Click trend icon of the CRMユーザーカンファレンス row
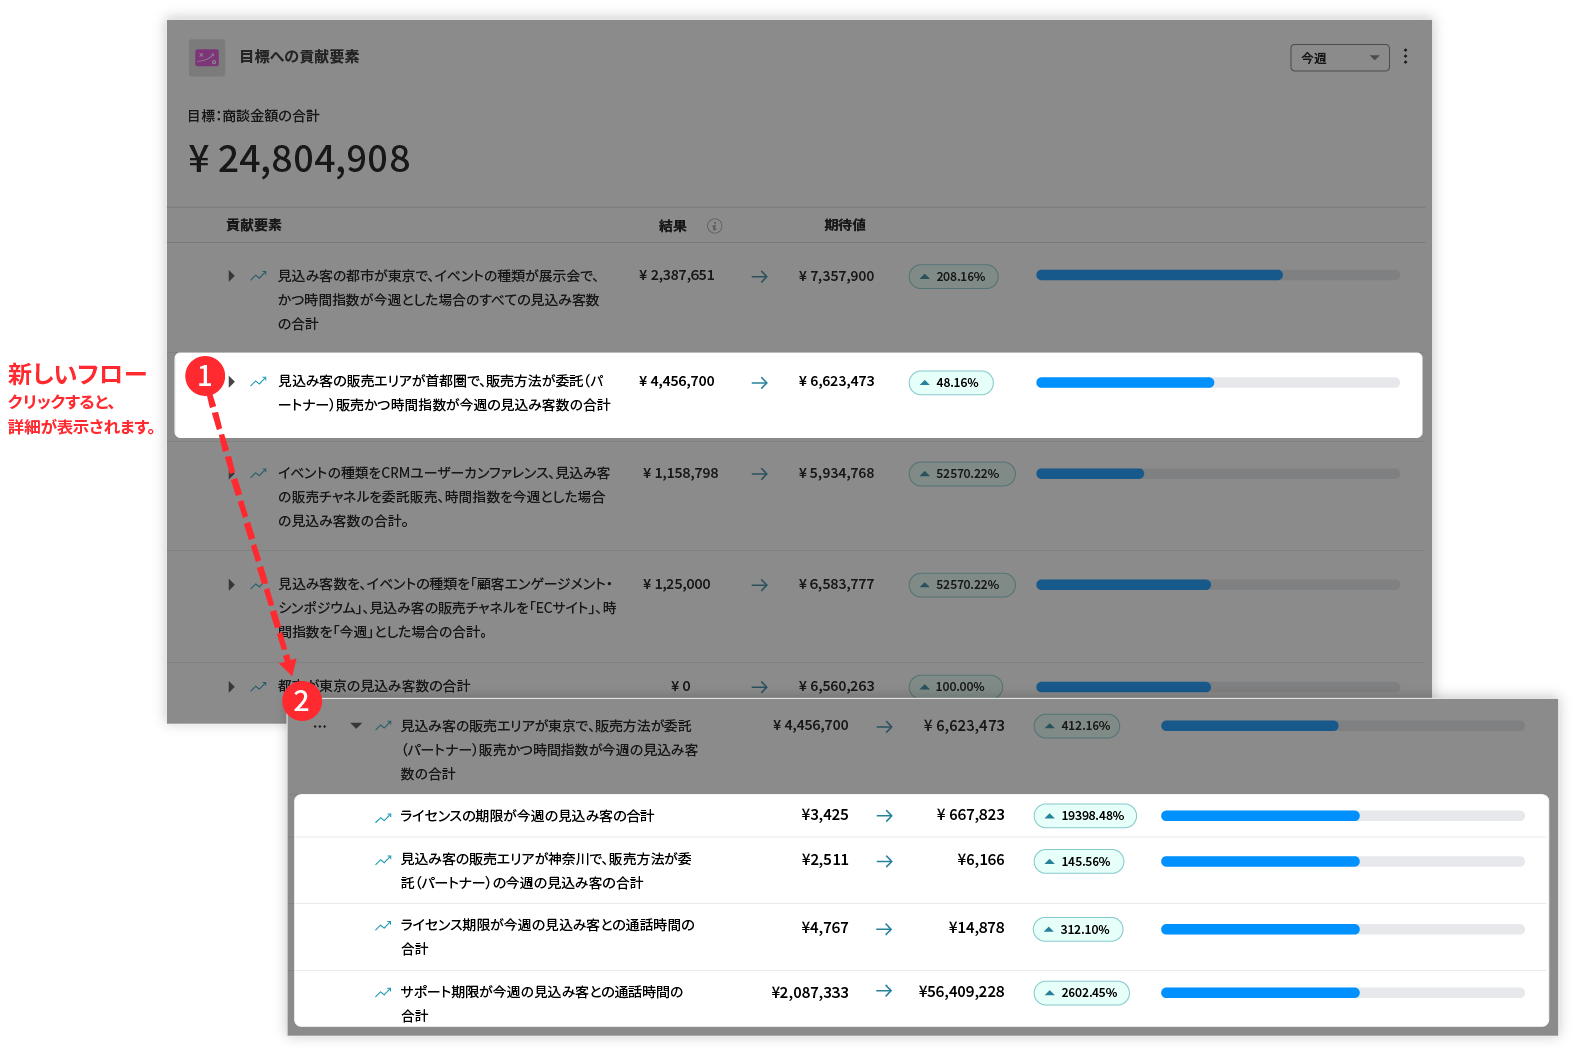The width and height of the screenshot is (1577, 1054). click(258, 473)
